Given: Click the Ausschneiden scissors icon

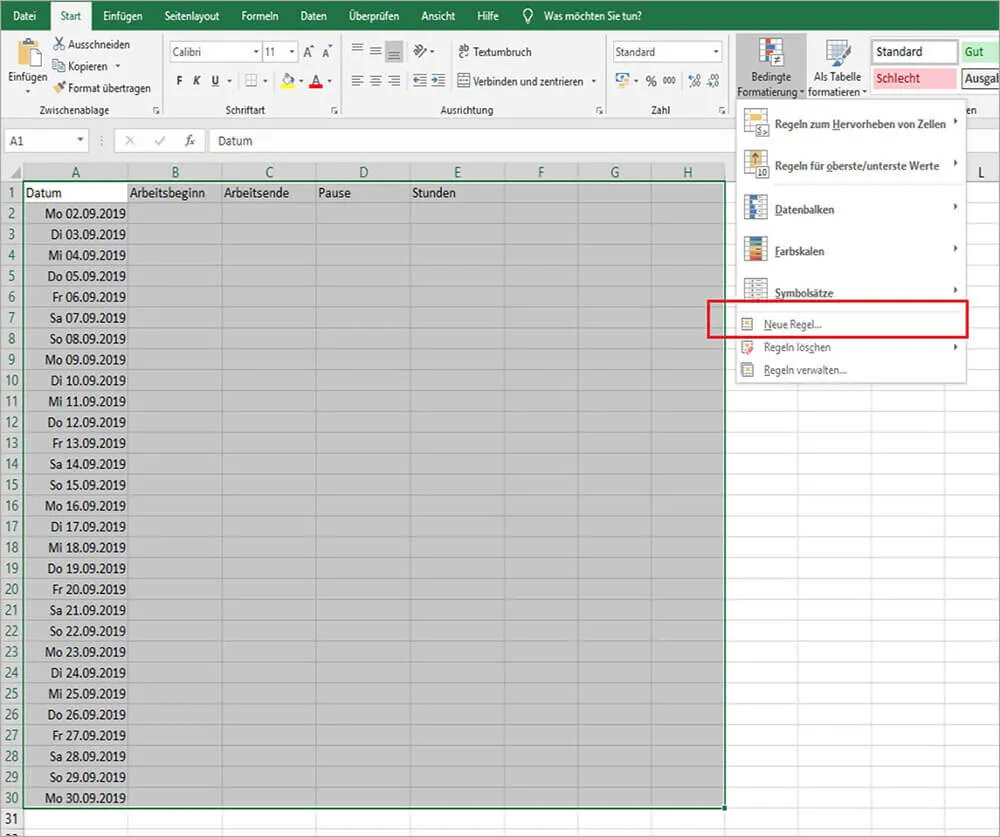Looking at the screenshot, I should [60, 43].
